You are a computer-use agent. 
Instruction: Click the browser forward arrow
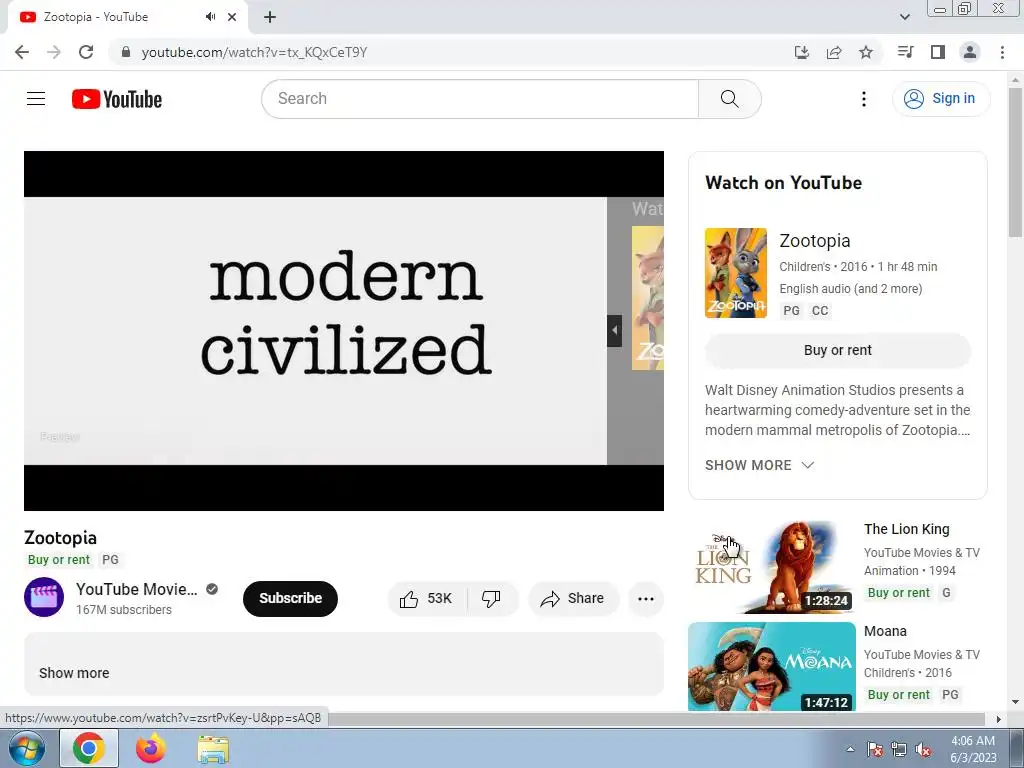[x=54, y=52]
